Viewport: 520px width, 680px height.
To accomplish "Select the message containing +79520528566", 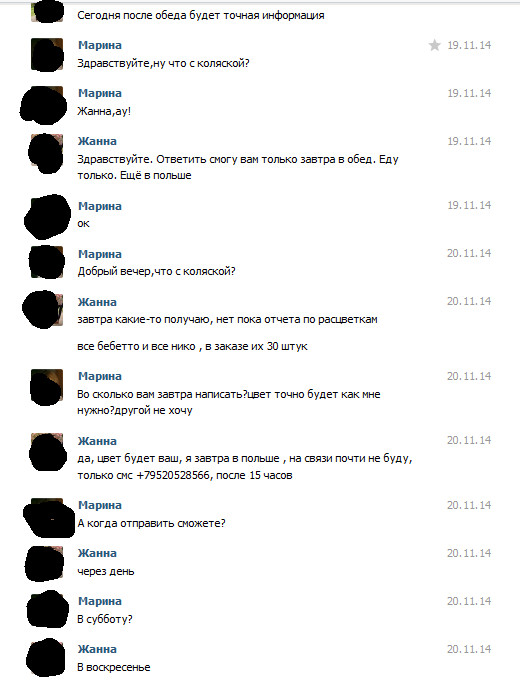I will pyautogui.click(x=245, y=467).
